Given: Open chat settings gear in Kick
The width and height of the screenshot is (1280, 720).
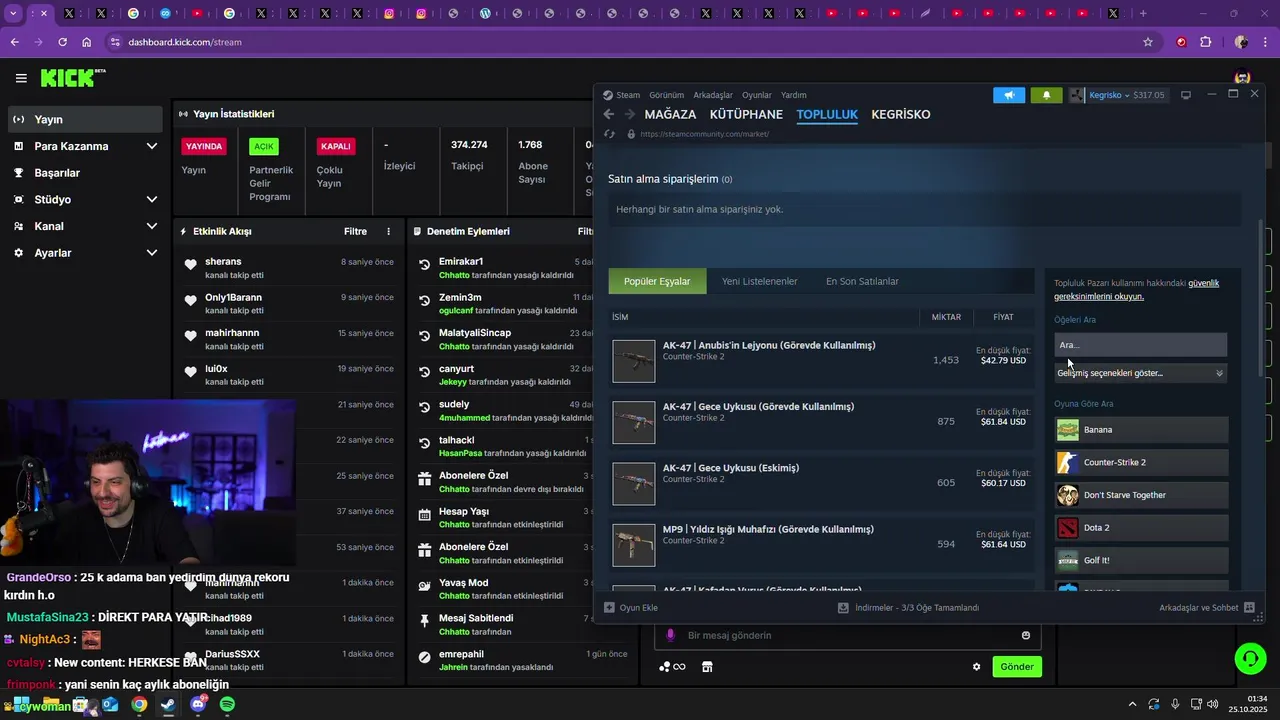Looking at the screenshot, I should pyautogui.click(x=977, y=667).
